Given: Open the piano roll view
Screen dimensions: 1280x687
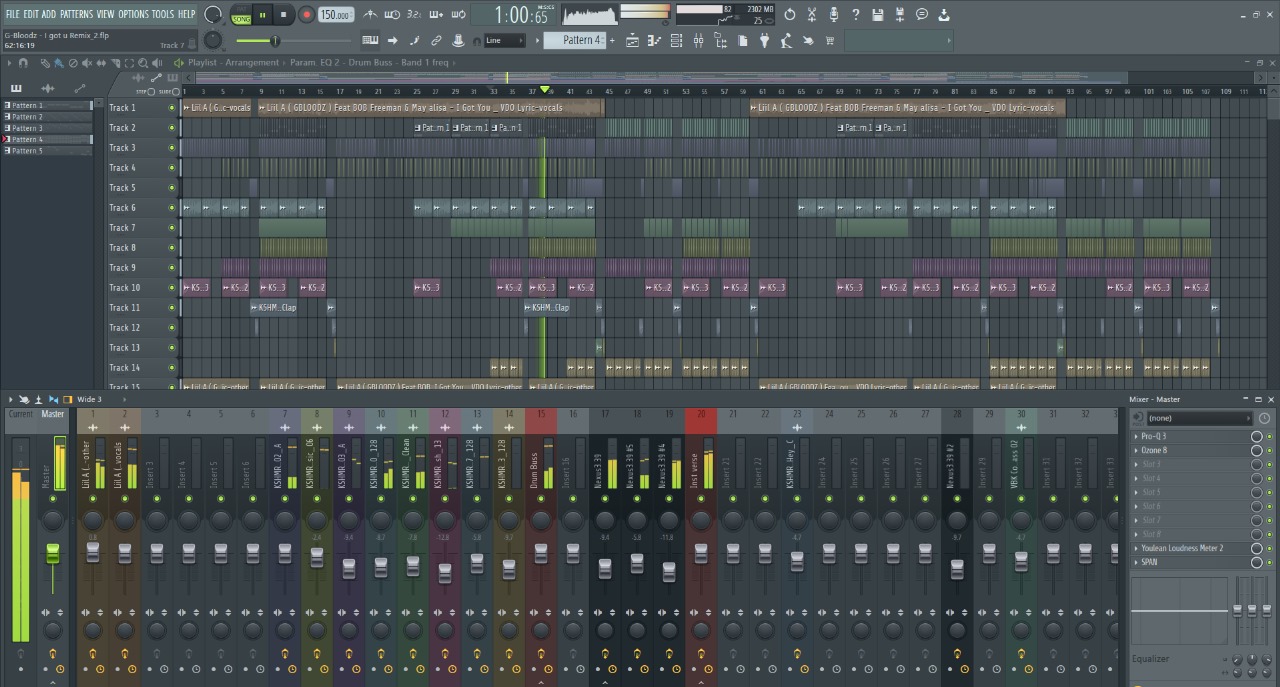Looking at the screenshot, I should 655,41.
